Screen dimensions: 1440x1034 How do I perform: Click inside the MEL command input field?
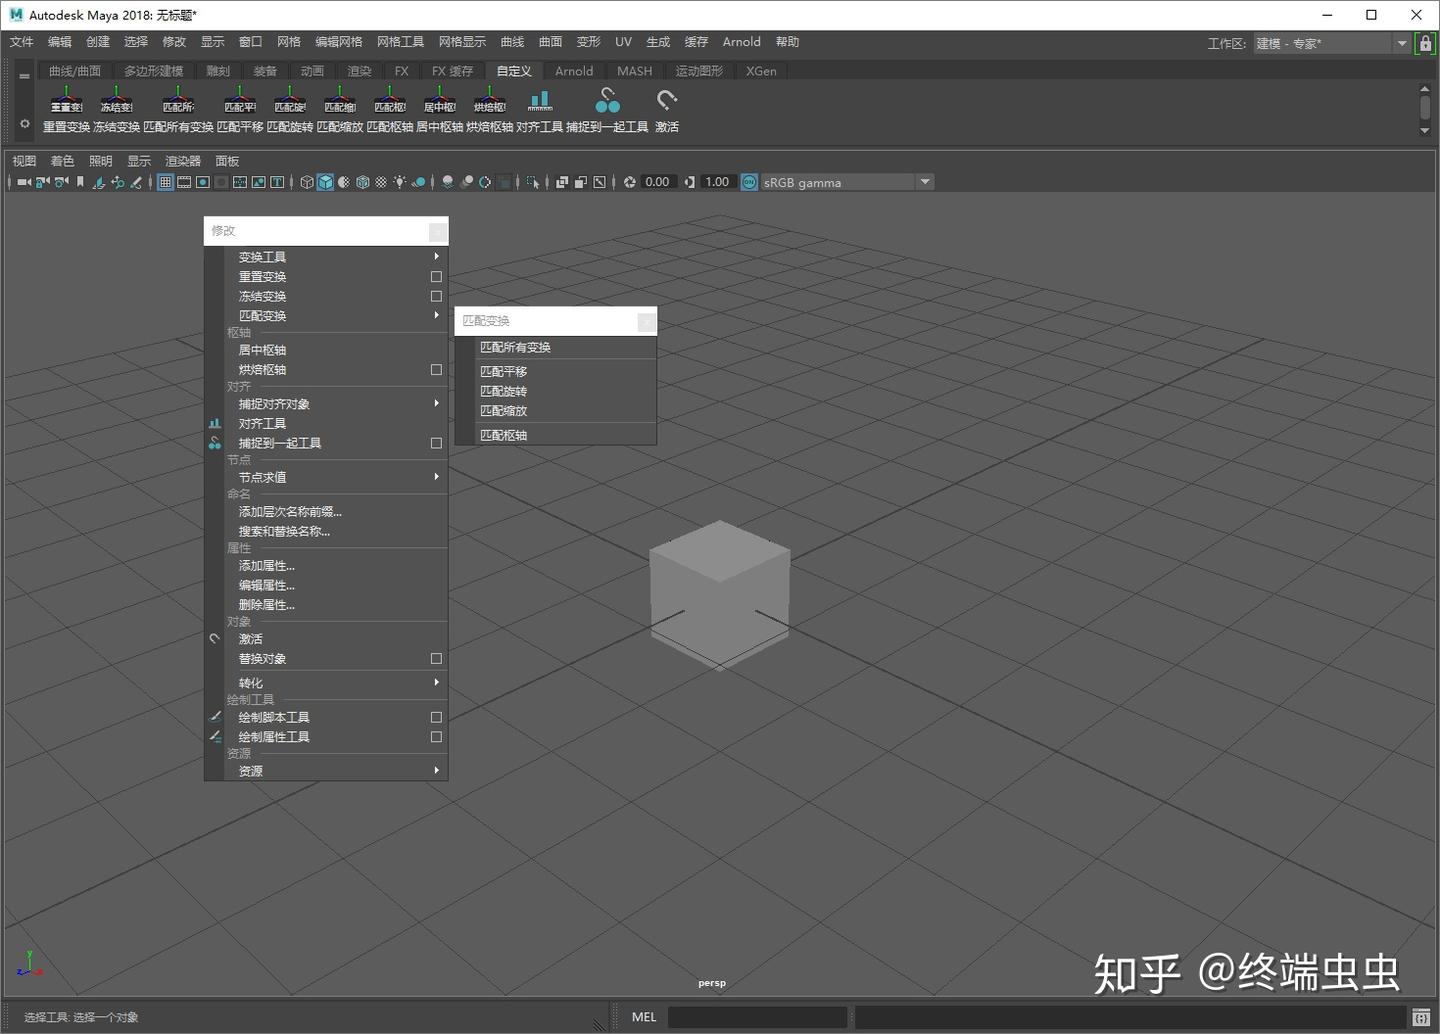757,1017
